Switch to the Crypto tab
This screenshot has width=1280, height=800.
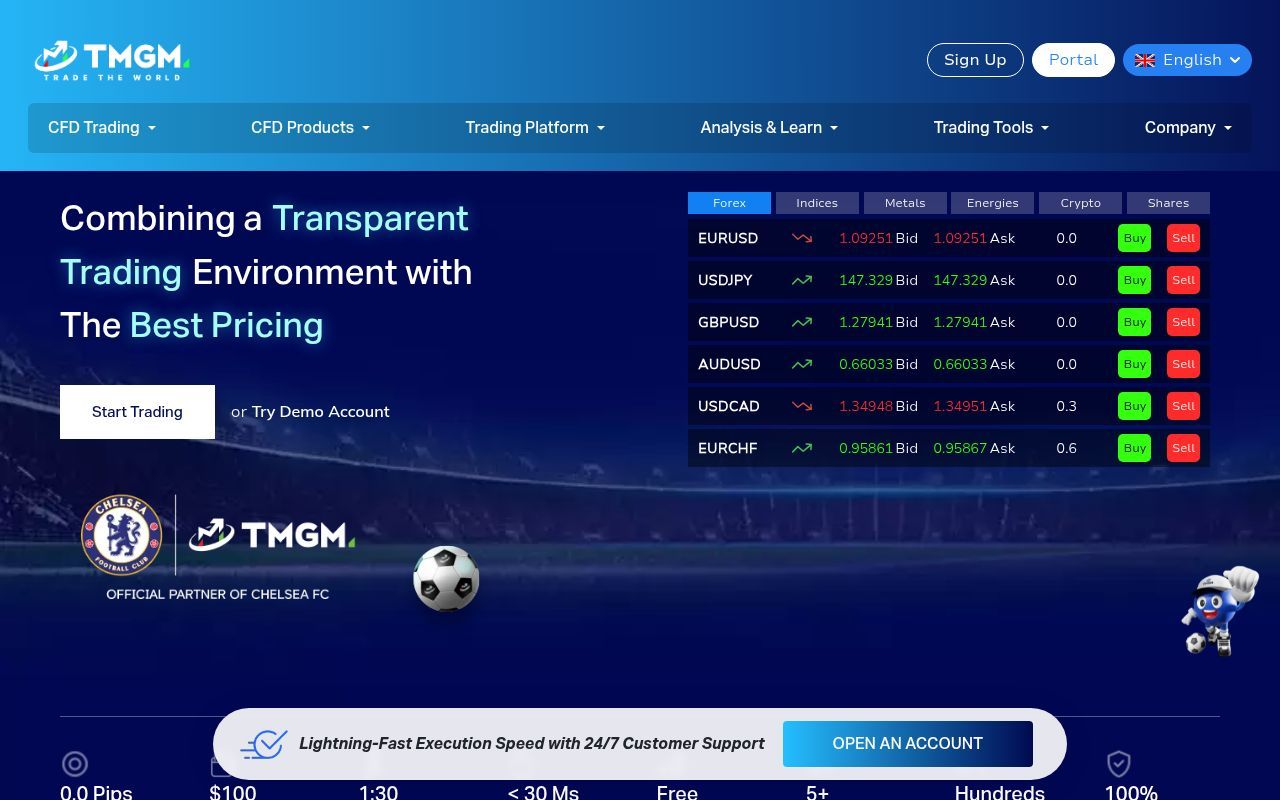(x=1080, y=203)
